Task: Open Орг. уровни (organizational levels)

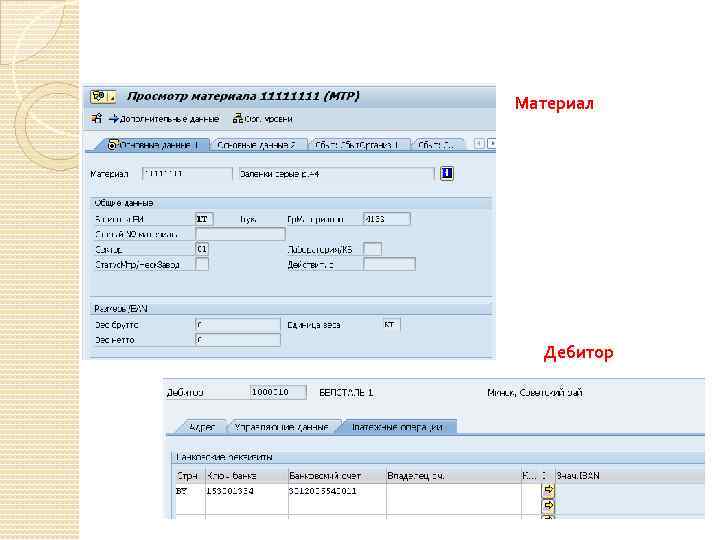Action: [x=263, y=119]
